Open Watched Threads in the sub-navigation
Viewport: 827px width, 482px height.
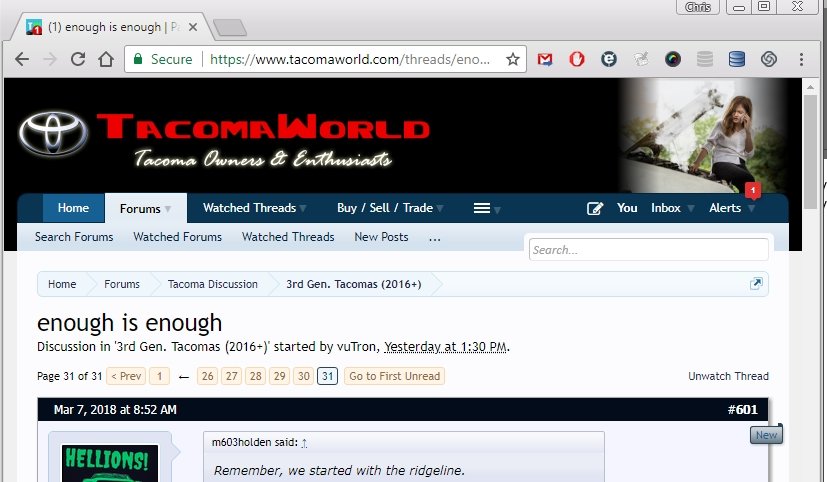point(288,237)
